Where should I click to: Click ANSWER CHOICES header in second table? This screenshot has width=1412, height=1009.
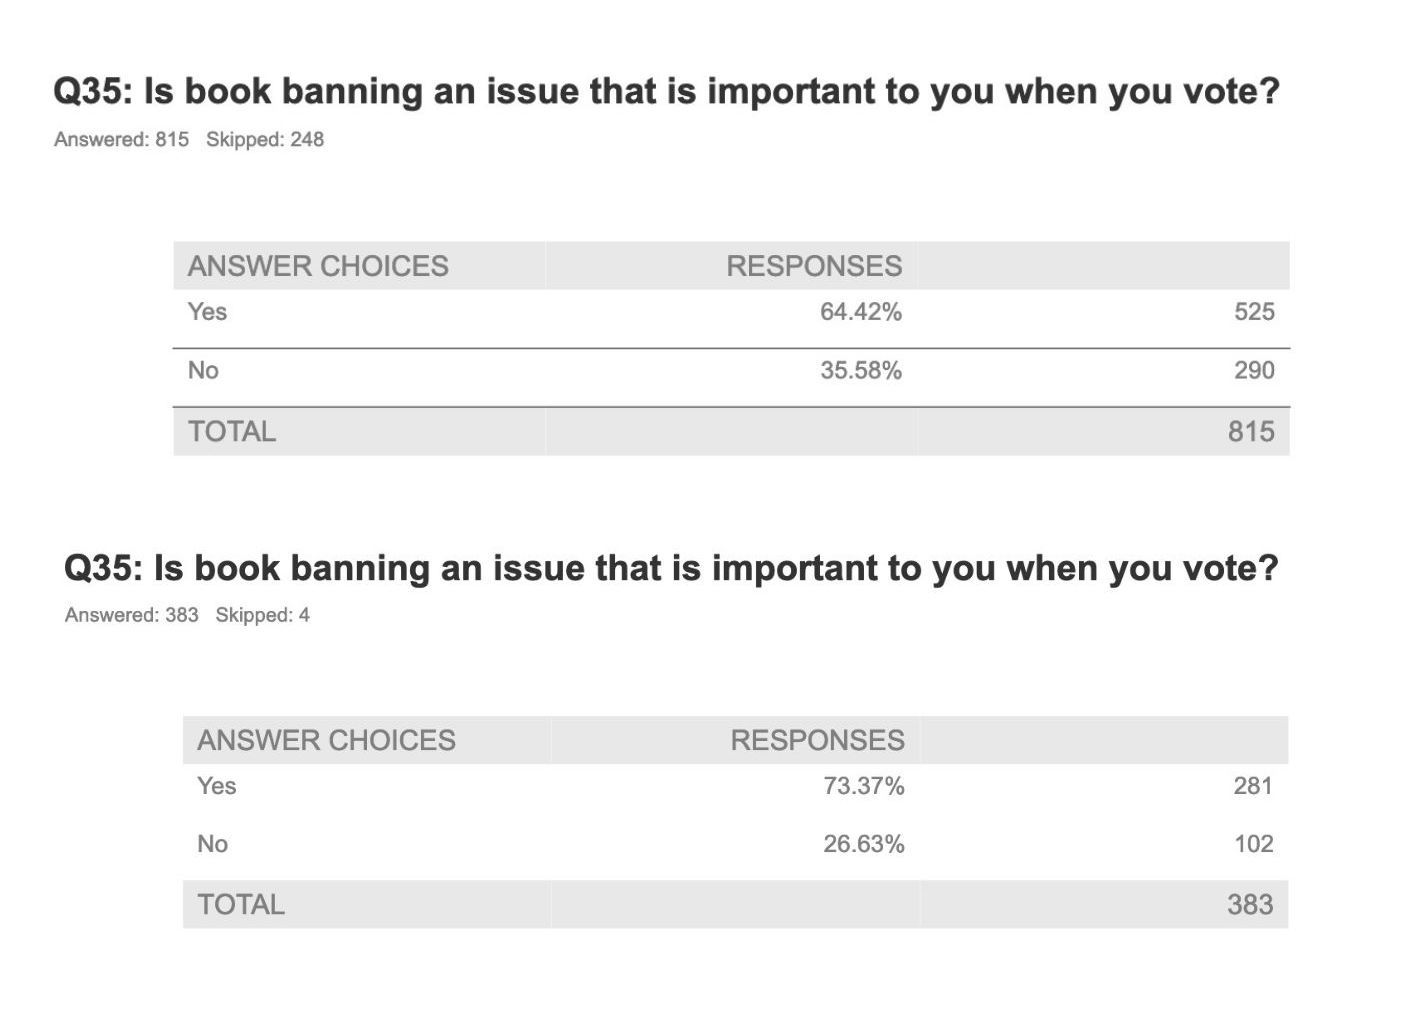(x=326, y=740)
